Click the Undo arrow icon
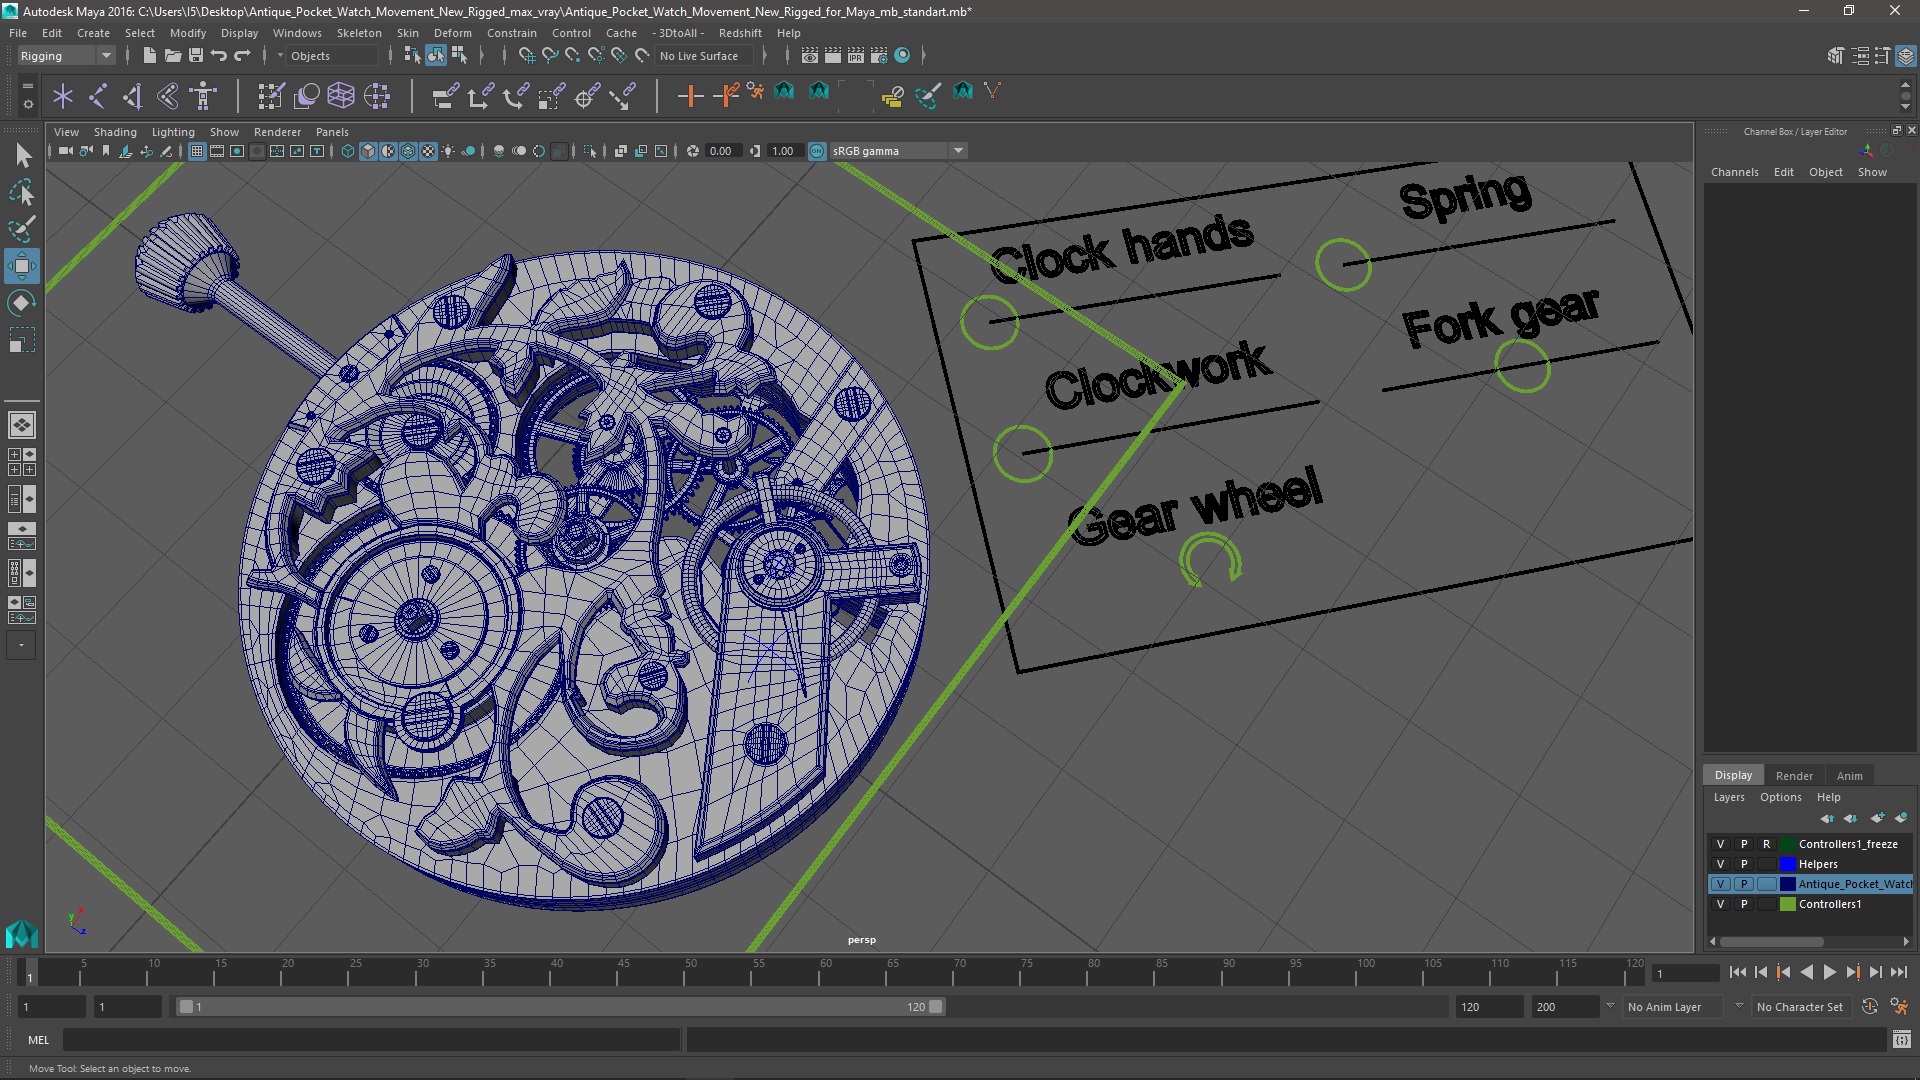This screenshot has height=1080, width=1920. (219, 56)
